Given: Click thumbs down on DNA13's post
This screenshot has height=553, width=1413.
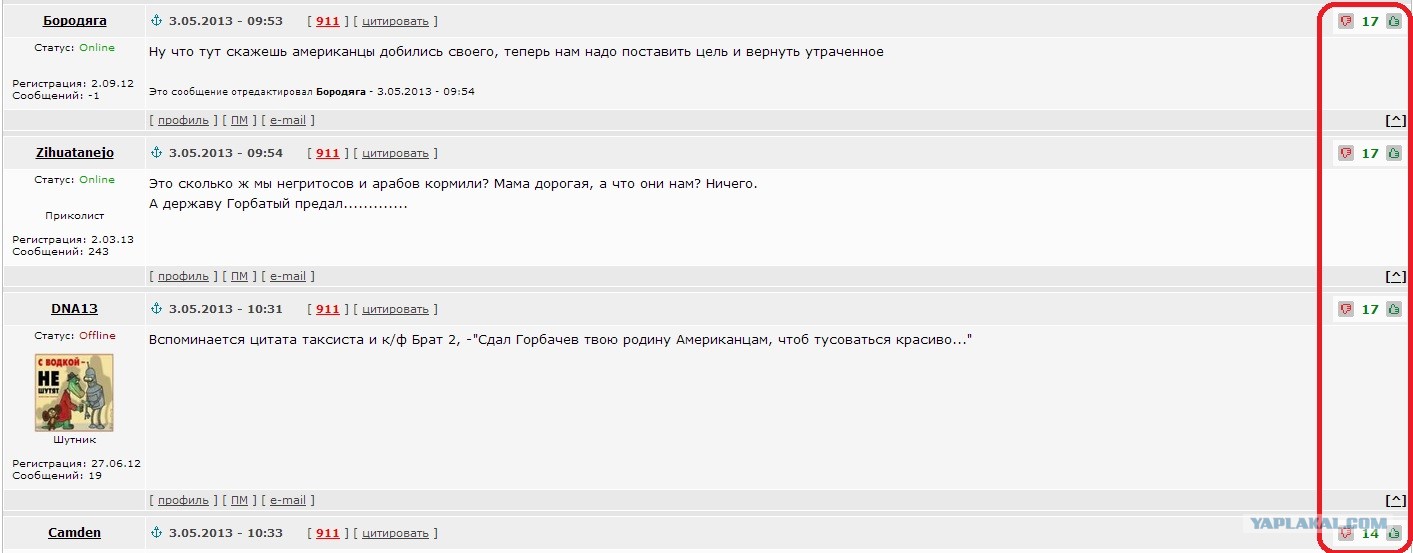Looking at the screenshot, I should click(1346, 309).
